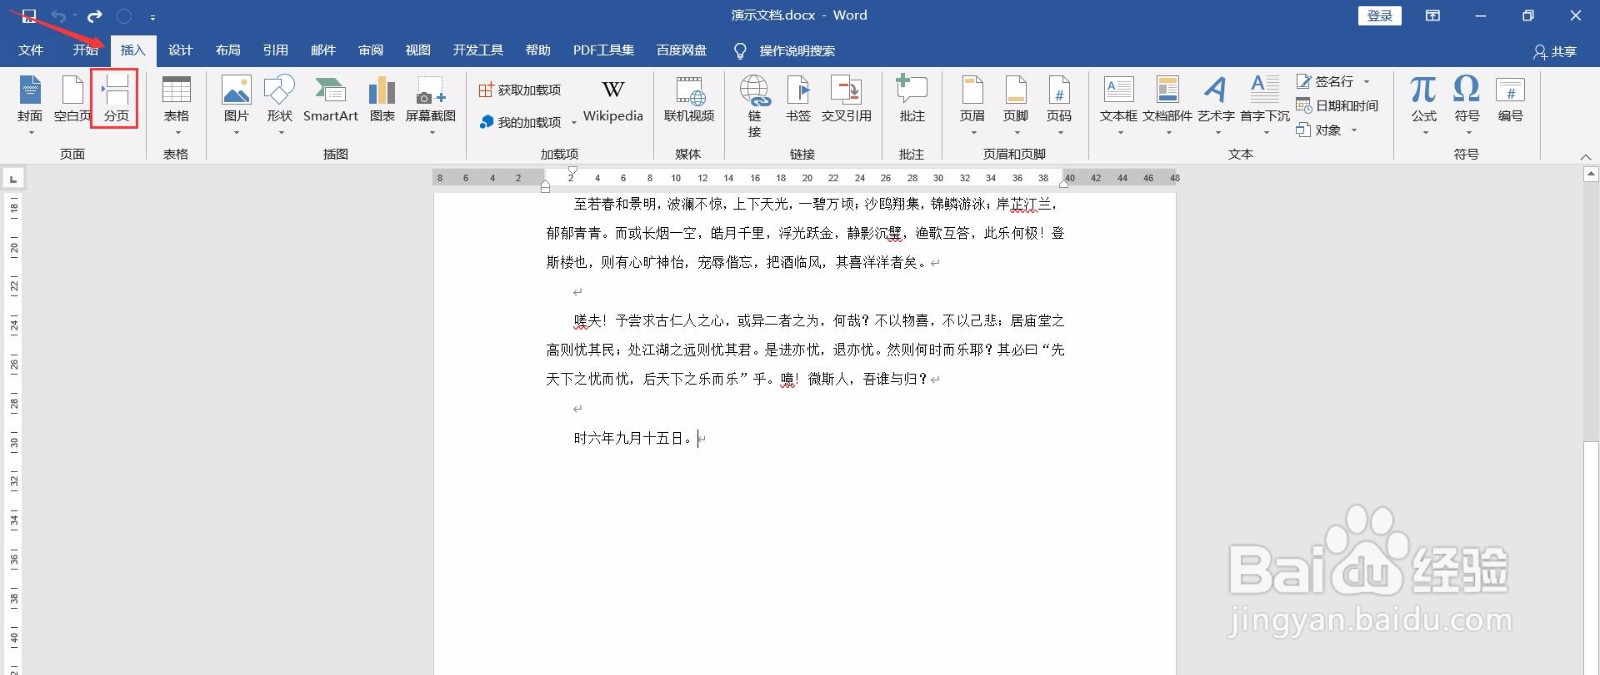Expand the Object (对象) dropdown arrow
1600x675 pixels.
[1354, 130]
